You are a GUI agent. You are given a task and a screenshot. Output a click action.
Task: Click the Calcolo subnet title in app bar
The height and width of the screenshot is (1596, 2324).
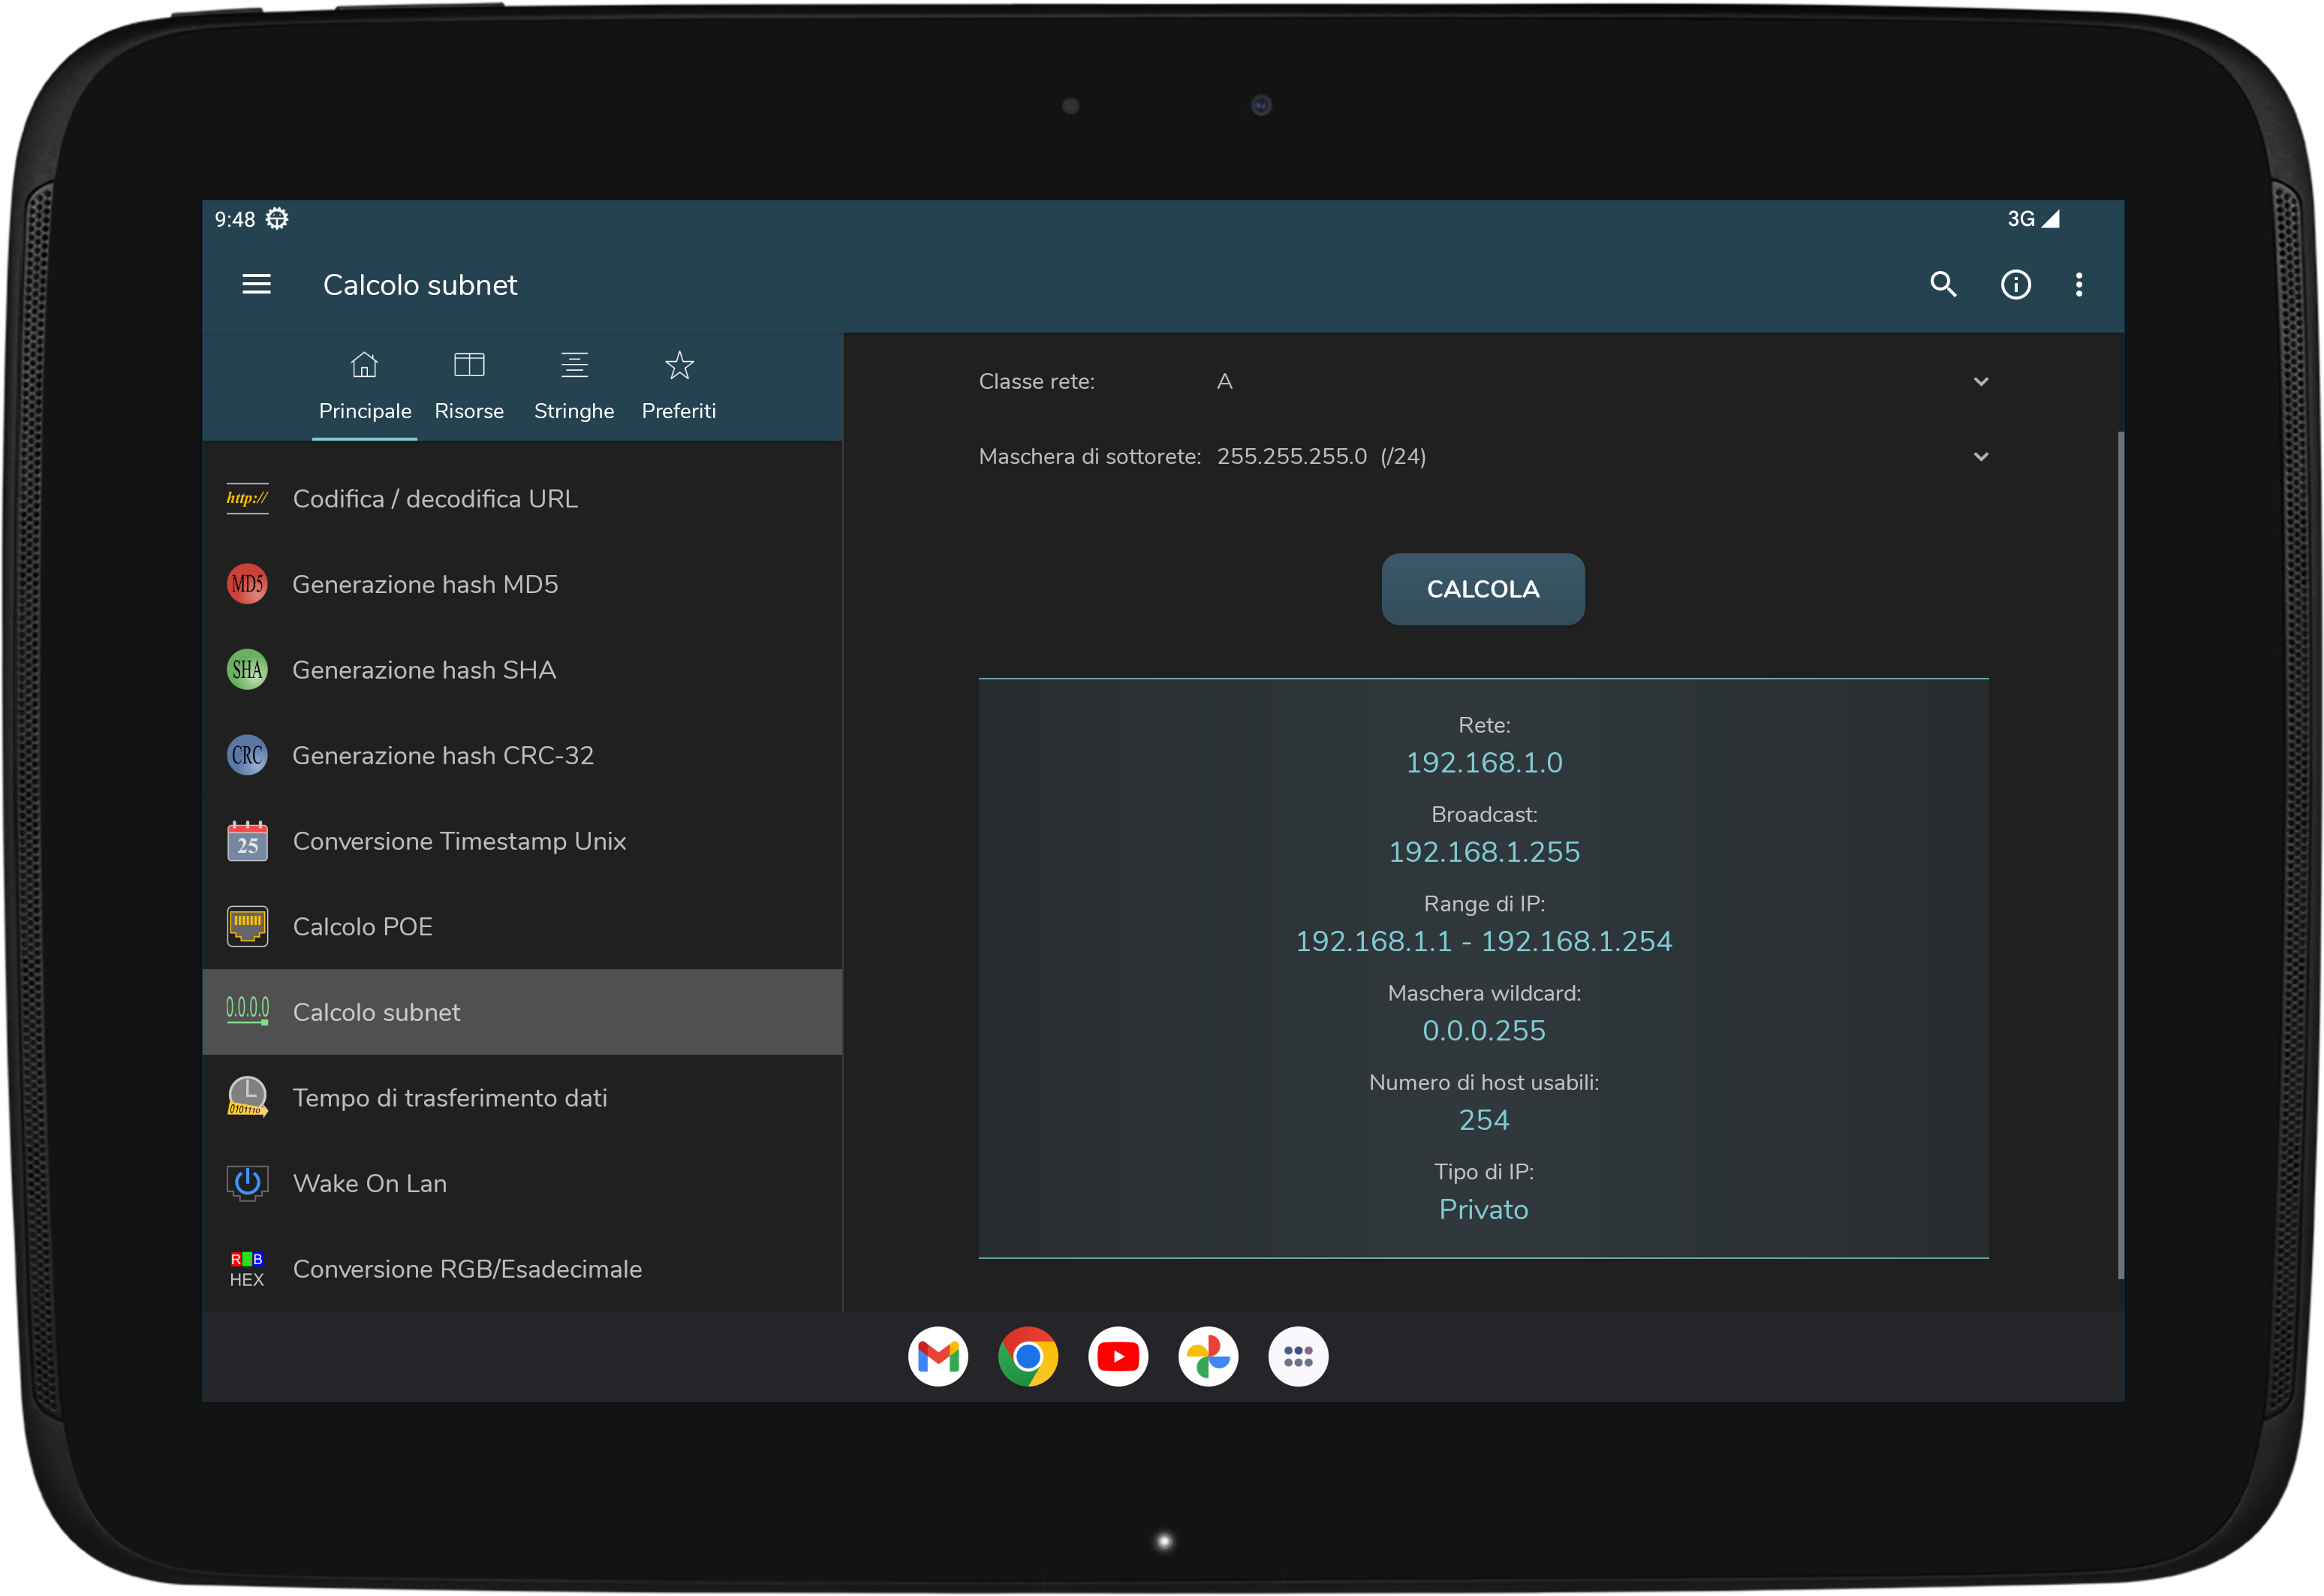click(420, 285)
